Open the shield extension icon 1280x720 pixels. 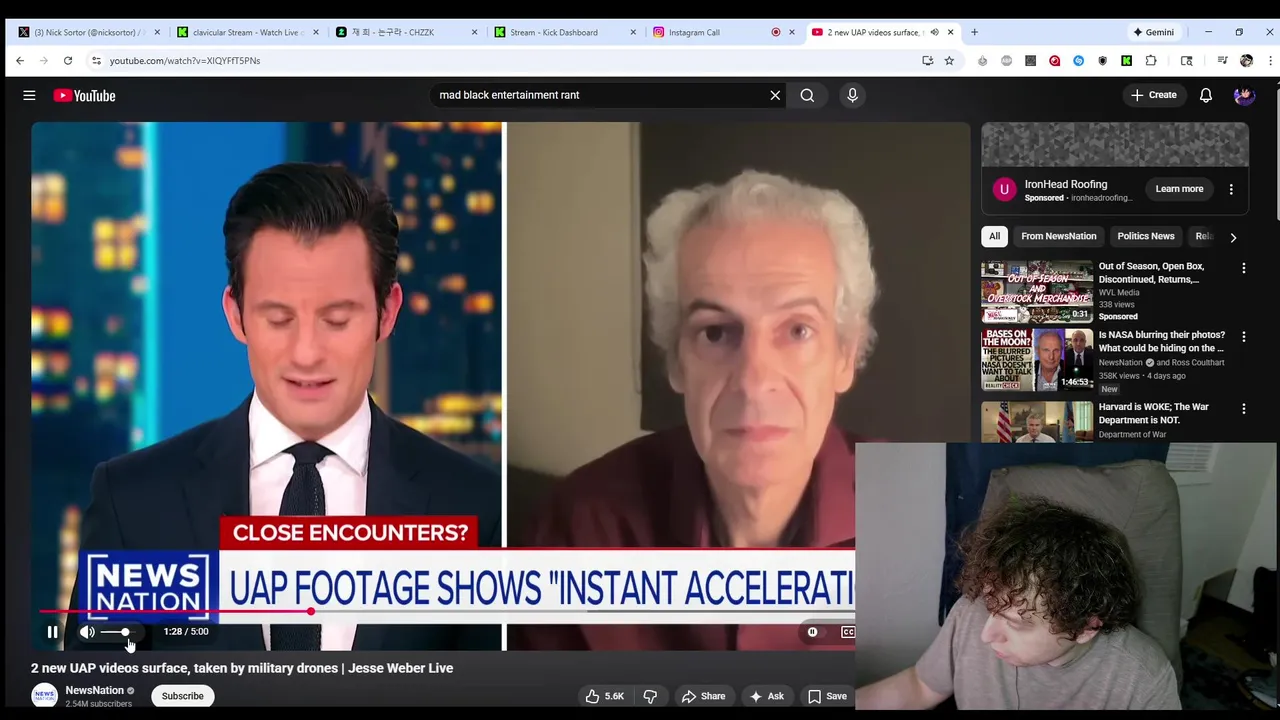pos(1102,61)
